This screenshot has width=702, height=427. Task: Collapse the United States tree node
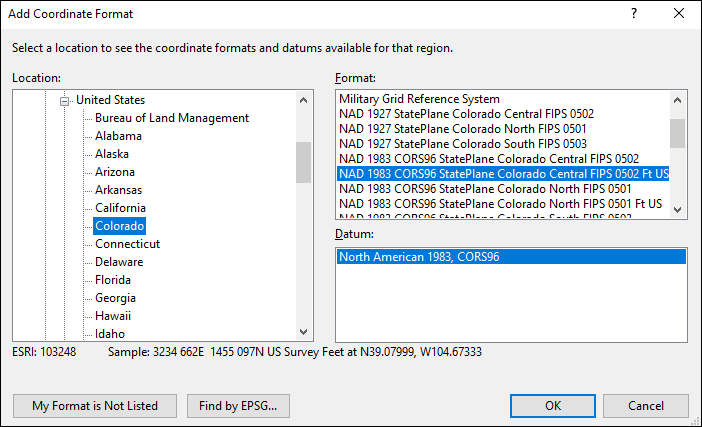click(x=64, y=101)
